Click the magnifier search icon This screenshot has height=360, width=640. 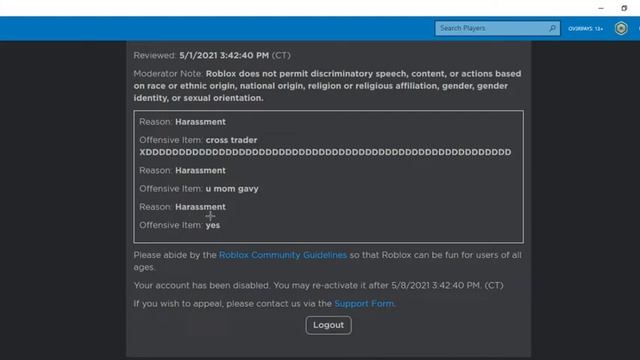coord(552,28)
